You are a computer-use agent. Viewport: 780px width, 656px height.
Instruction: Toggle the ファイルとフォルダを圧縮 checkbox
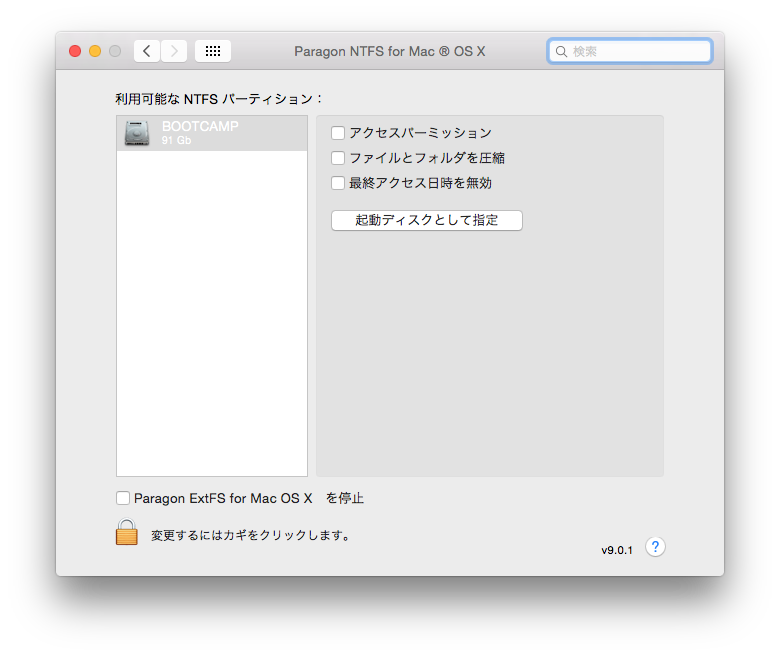point(338,158)
